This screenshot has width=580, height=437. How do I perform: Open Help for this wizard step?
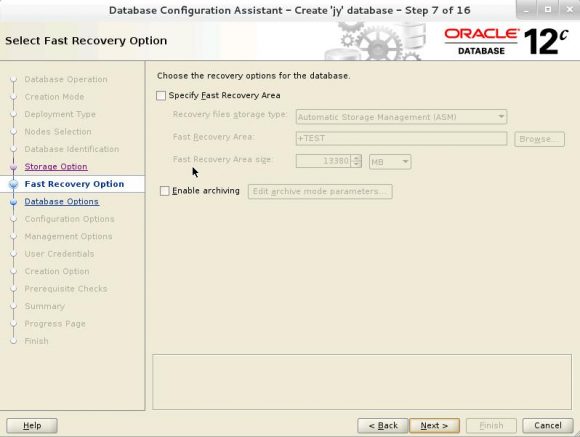coord(32,426)
